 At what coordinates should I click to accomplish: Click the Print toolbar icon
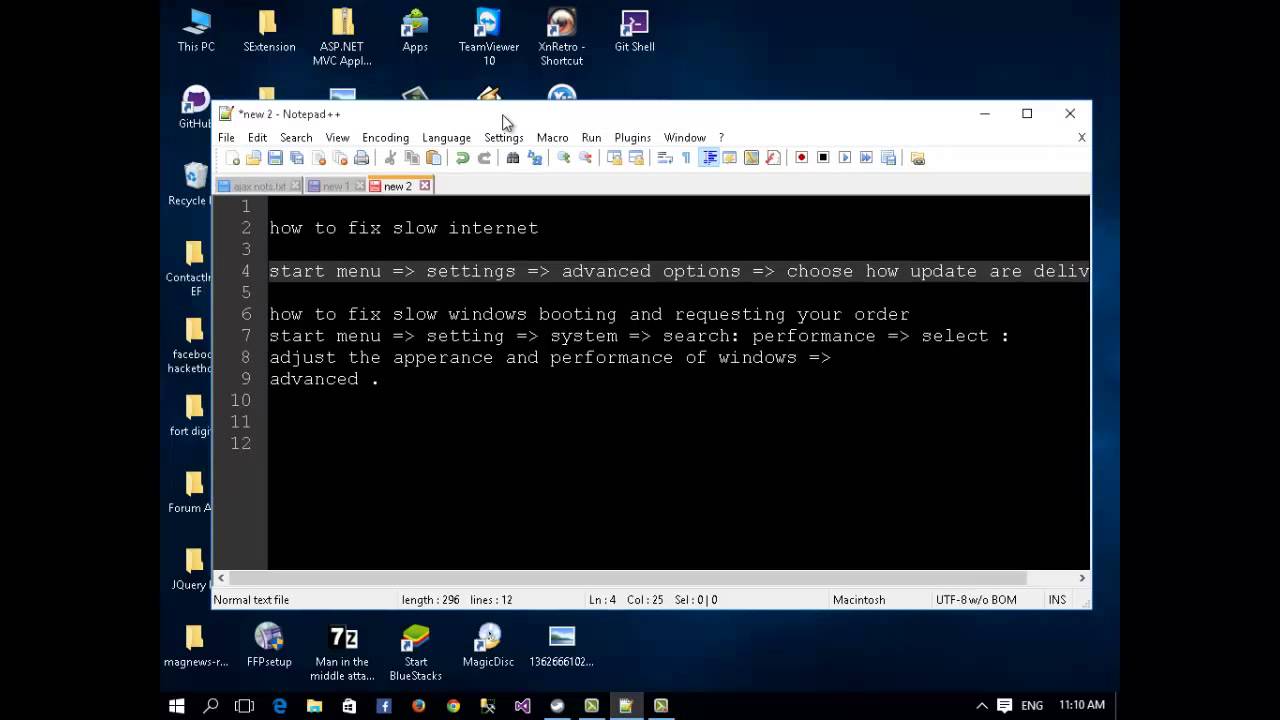362,158
